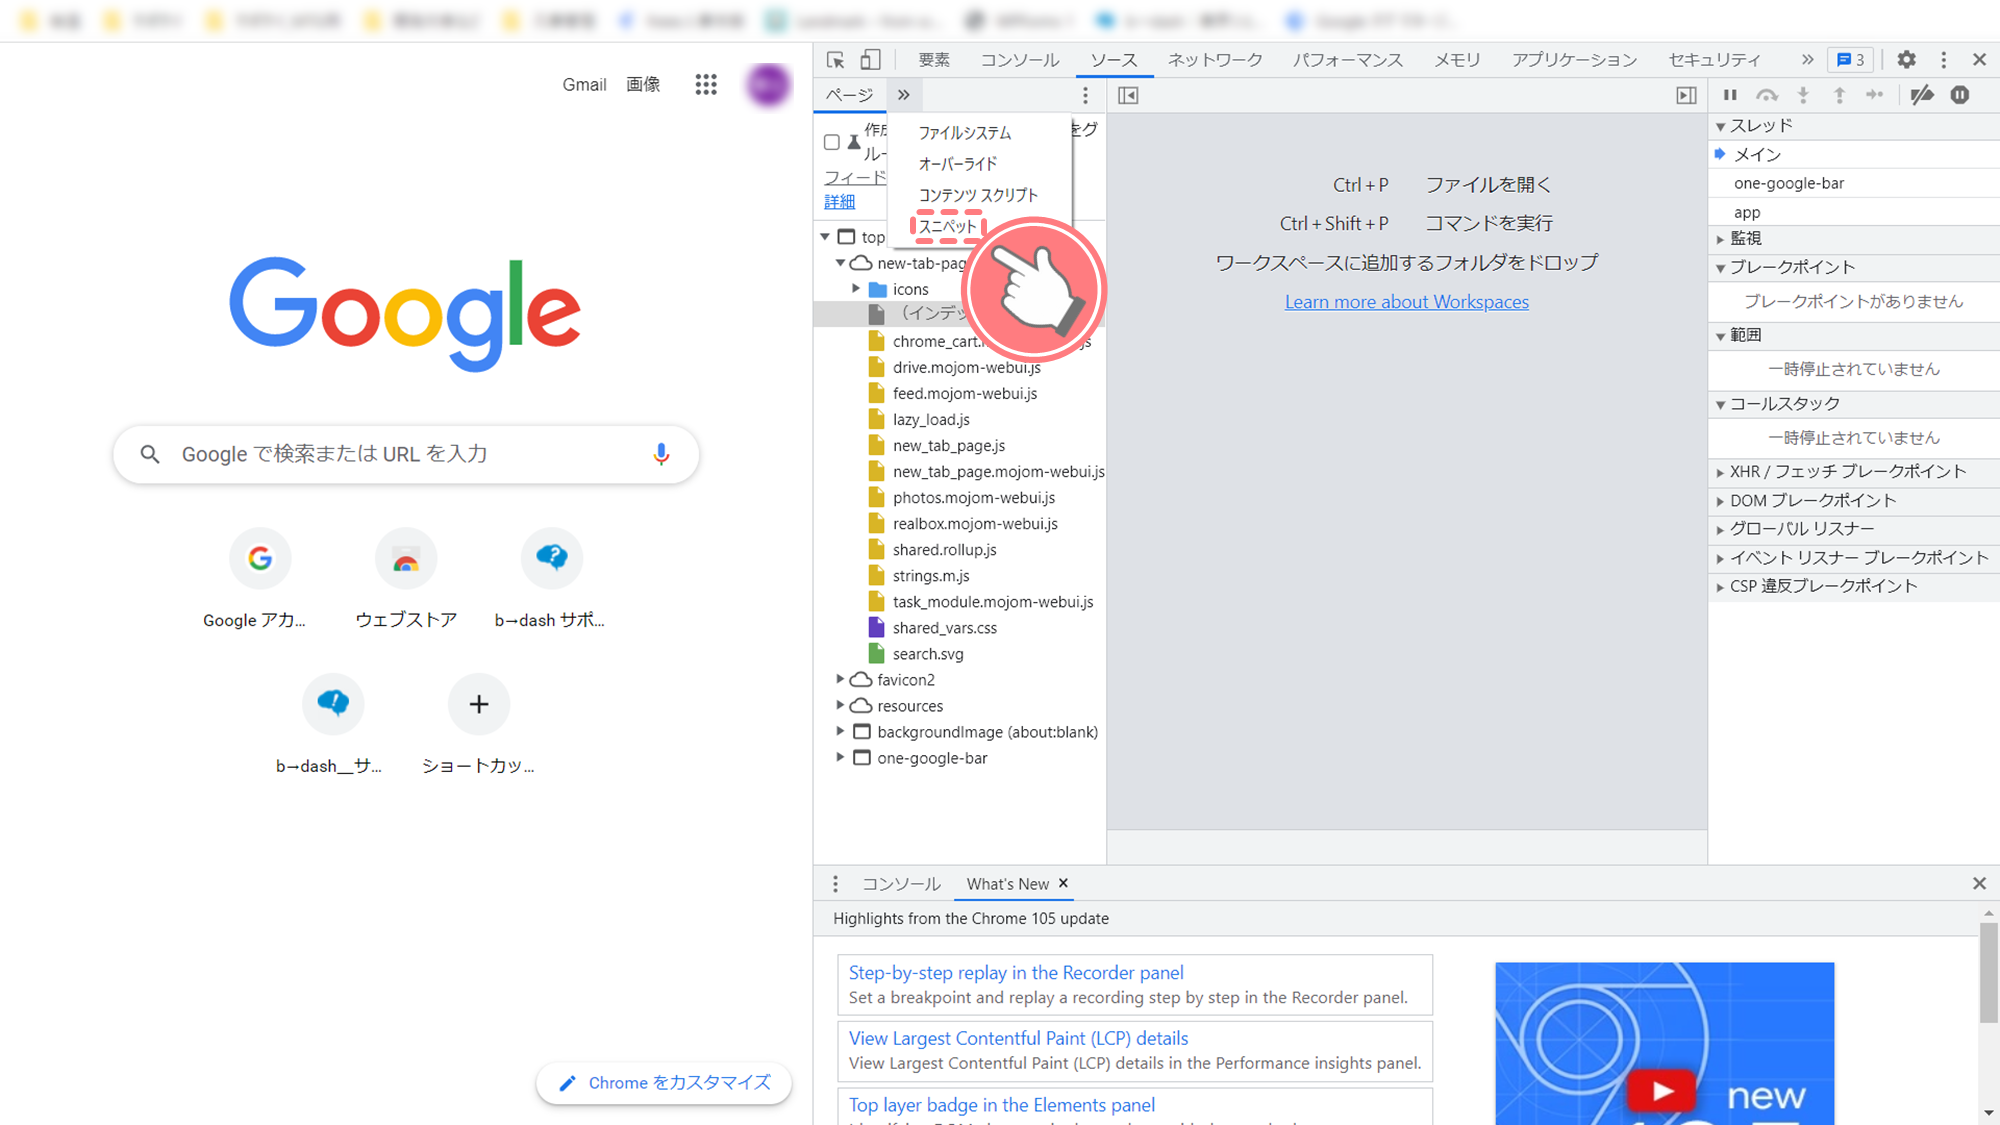Click the step out of function icon

click(1839, 95)
